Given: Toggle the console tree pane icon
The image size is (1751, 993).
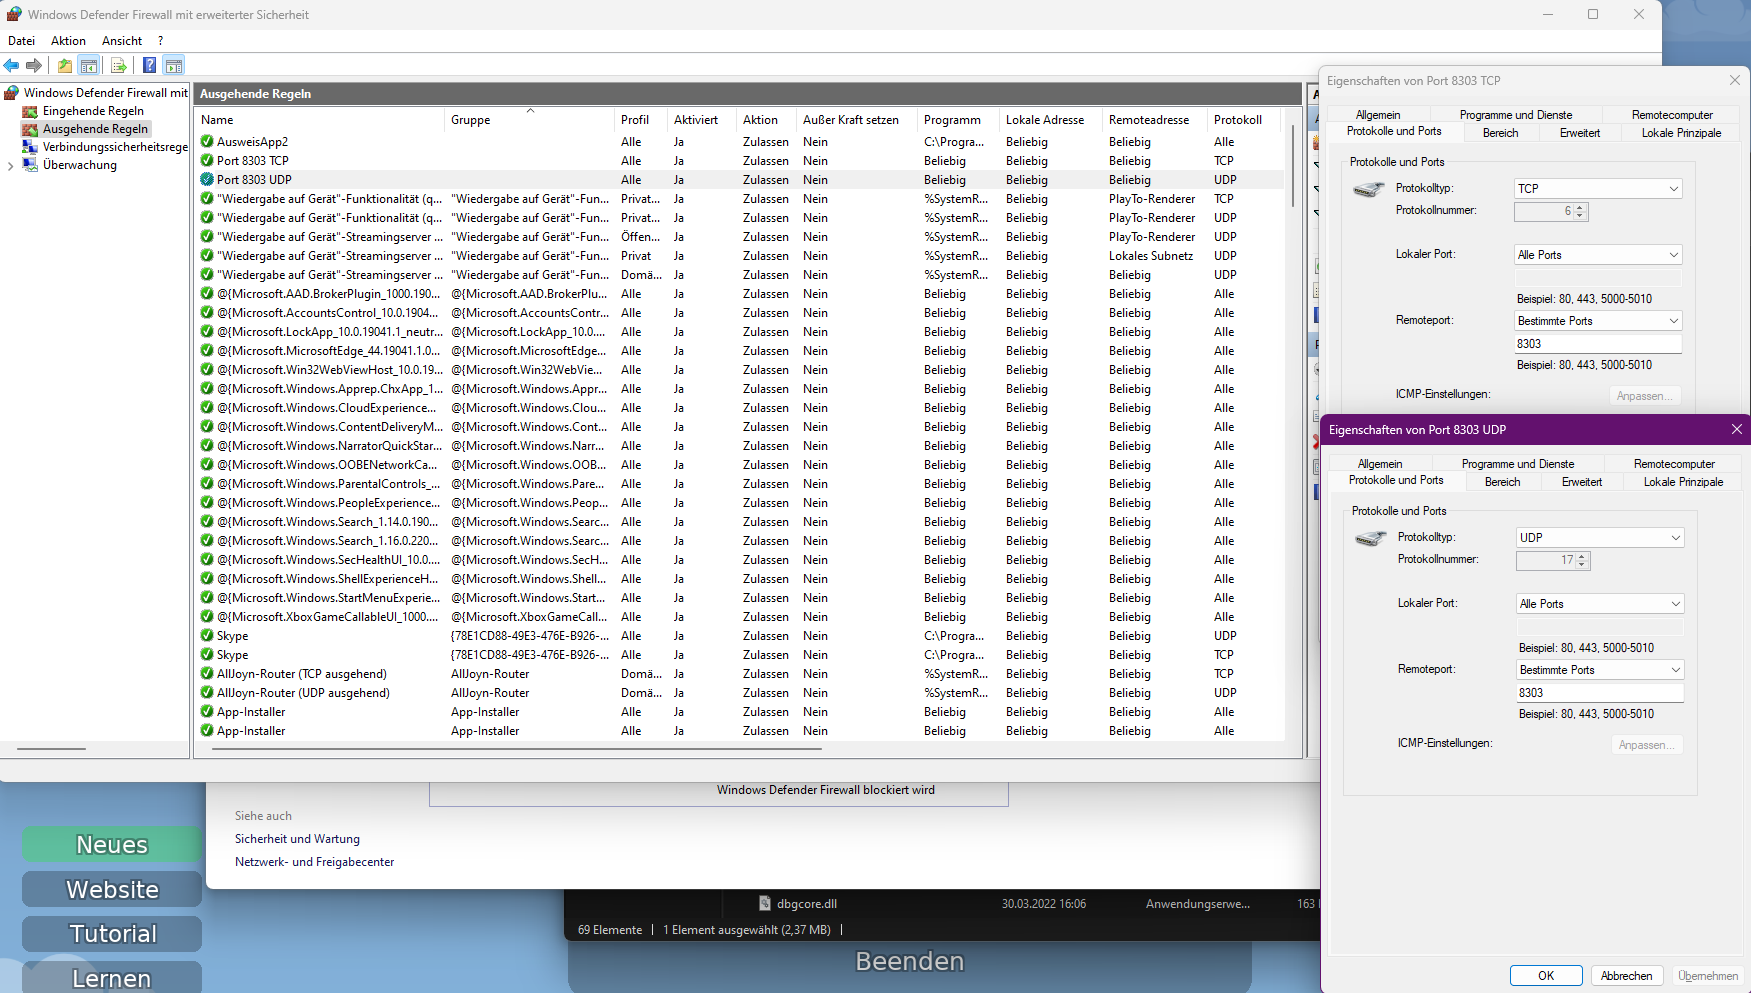Looking at the screenshot, I should 89,66.
